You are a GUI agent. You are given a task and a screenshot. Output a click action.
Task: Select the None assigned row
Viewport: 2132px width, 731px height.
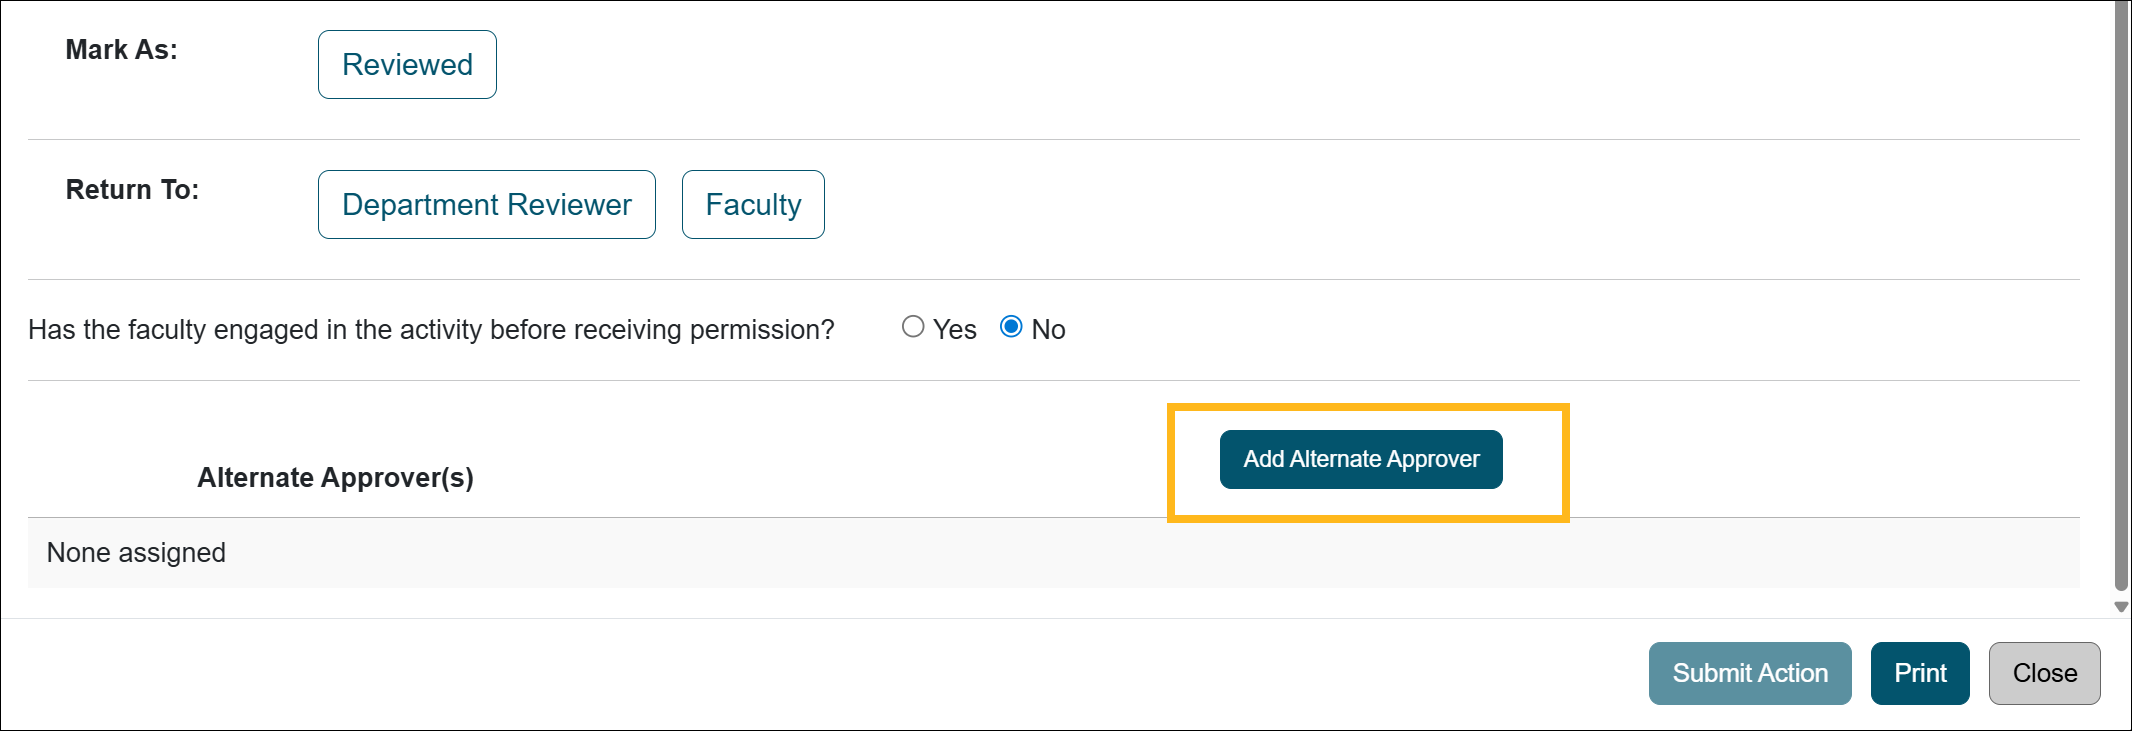tap(137, 552)
